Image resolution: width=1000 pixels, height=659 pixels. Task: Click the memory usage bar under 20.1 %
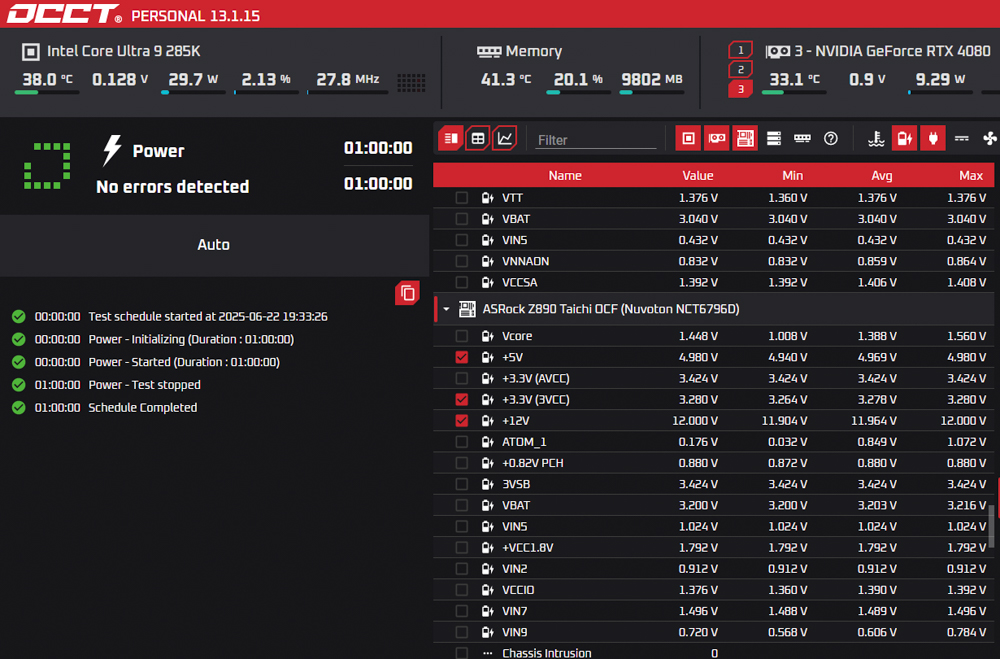coord(578,93)
